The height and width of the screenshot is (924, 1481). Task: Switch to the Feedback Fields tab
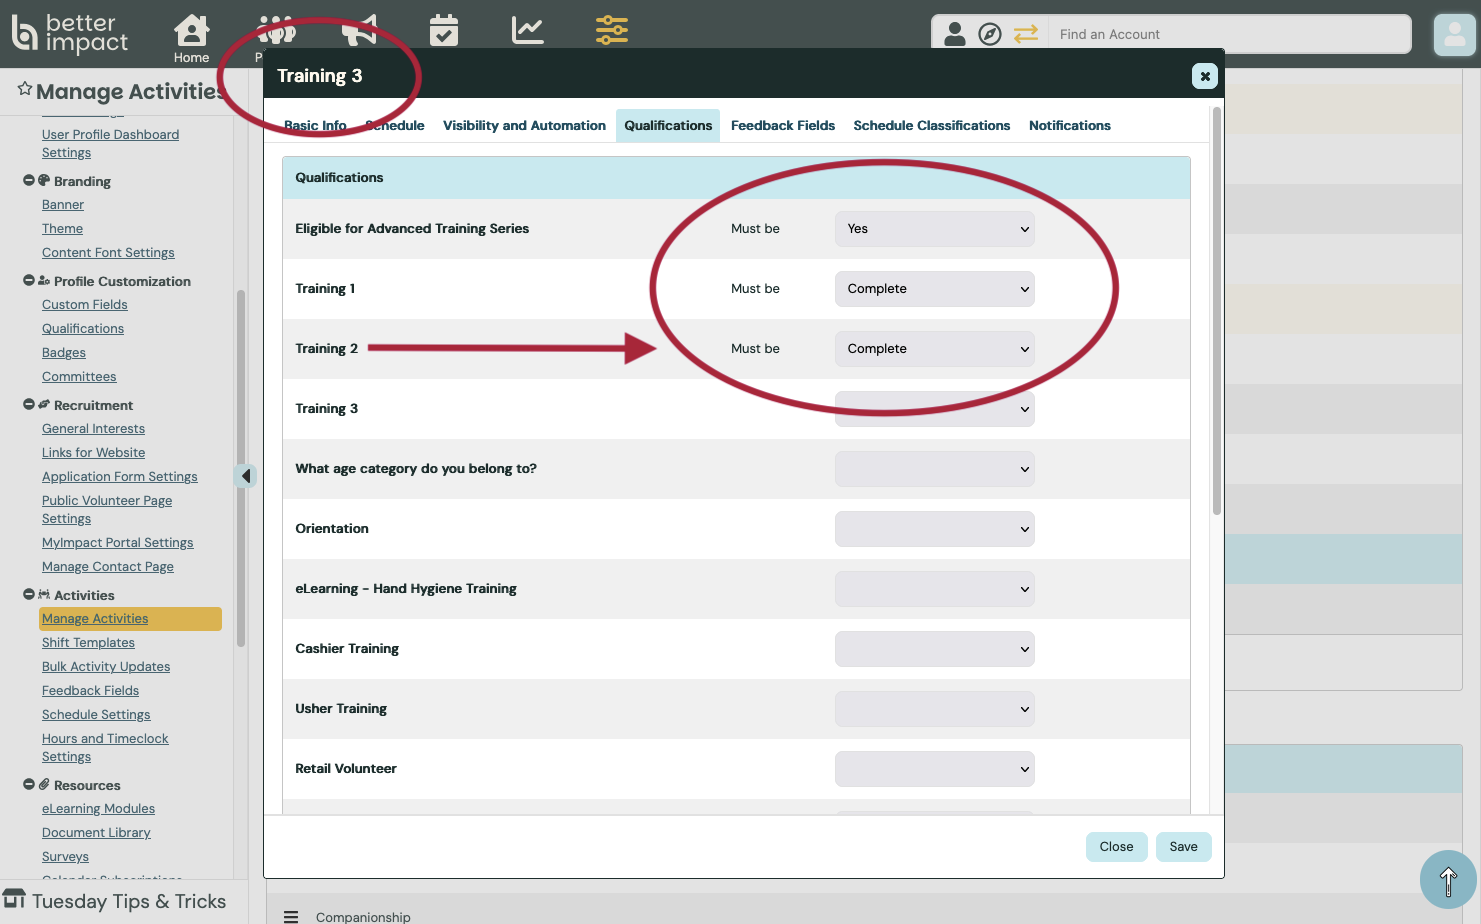click(782, 126)
